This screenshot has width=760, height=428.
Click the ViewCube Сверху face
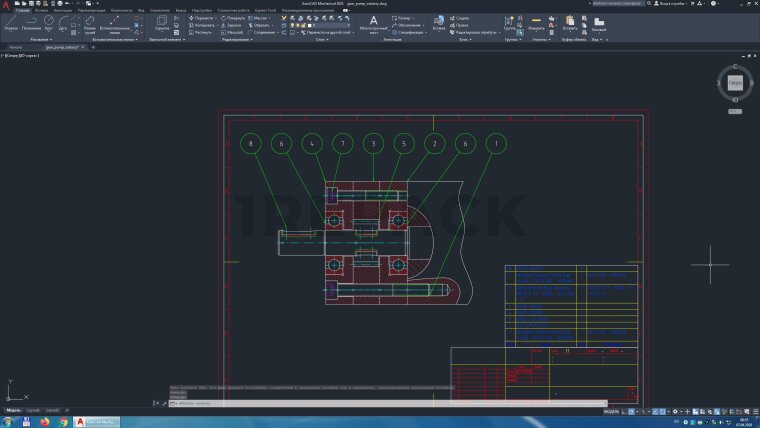click(x=735, y=84)
